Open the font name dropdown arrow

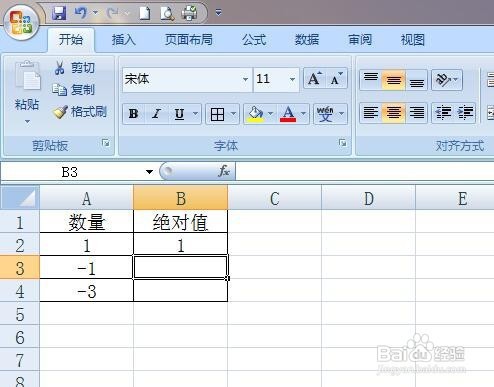[x=246, y=79]
